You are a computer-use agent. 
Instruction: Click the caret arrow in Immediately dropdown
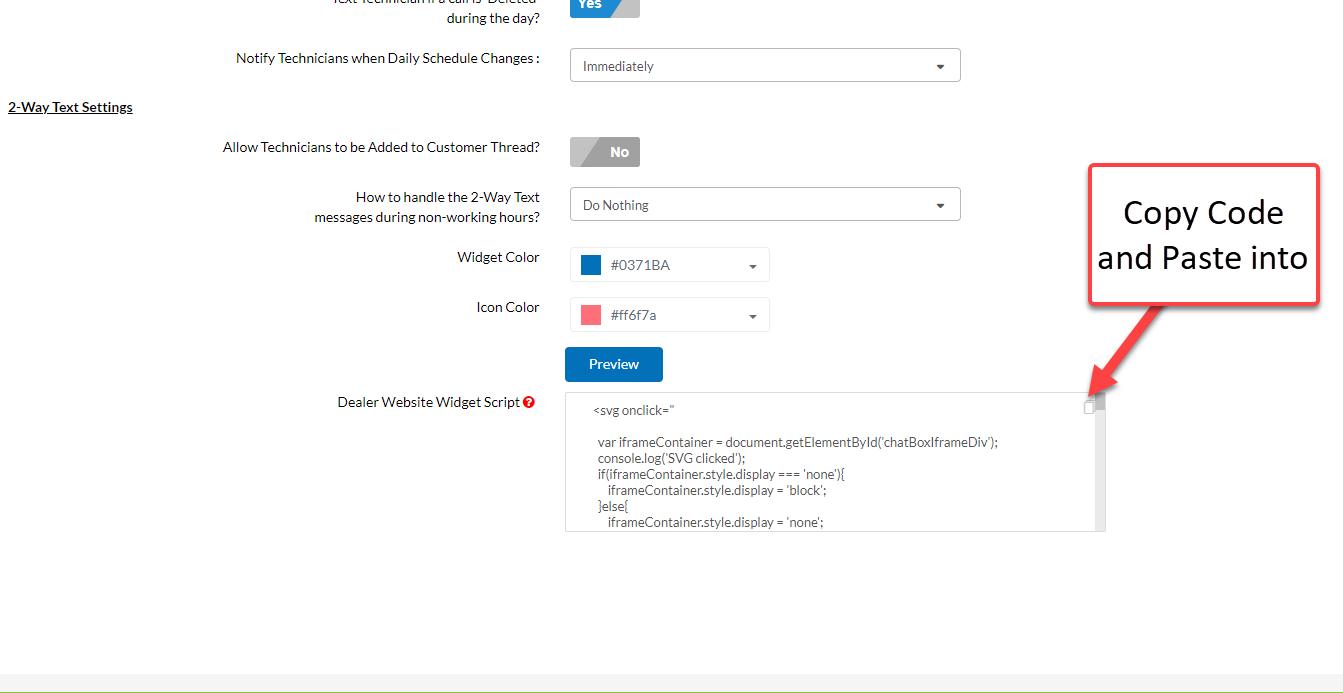[940, 67]
